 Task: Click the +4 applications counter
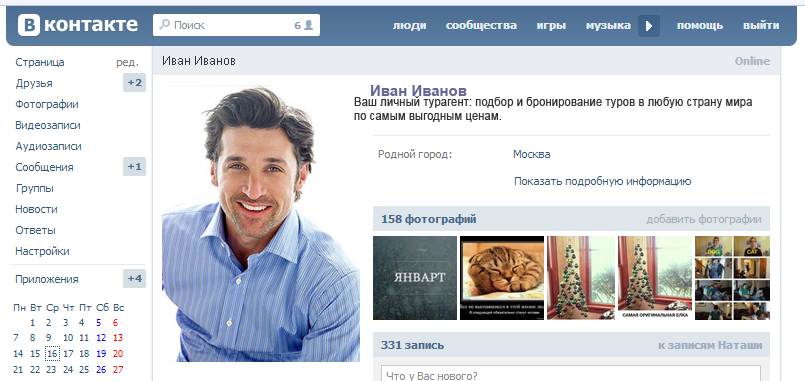point(135,279)
